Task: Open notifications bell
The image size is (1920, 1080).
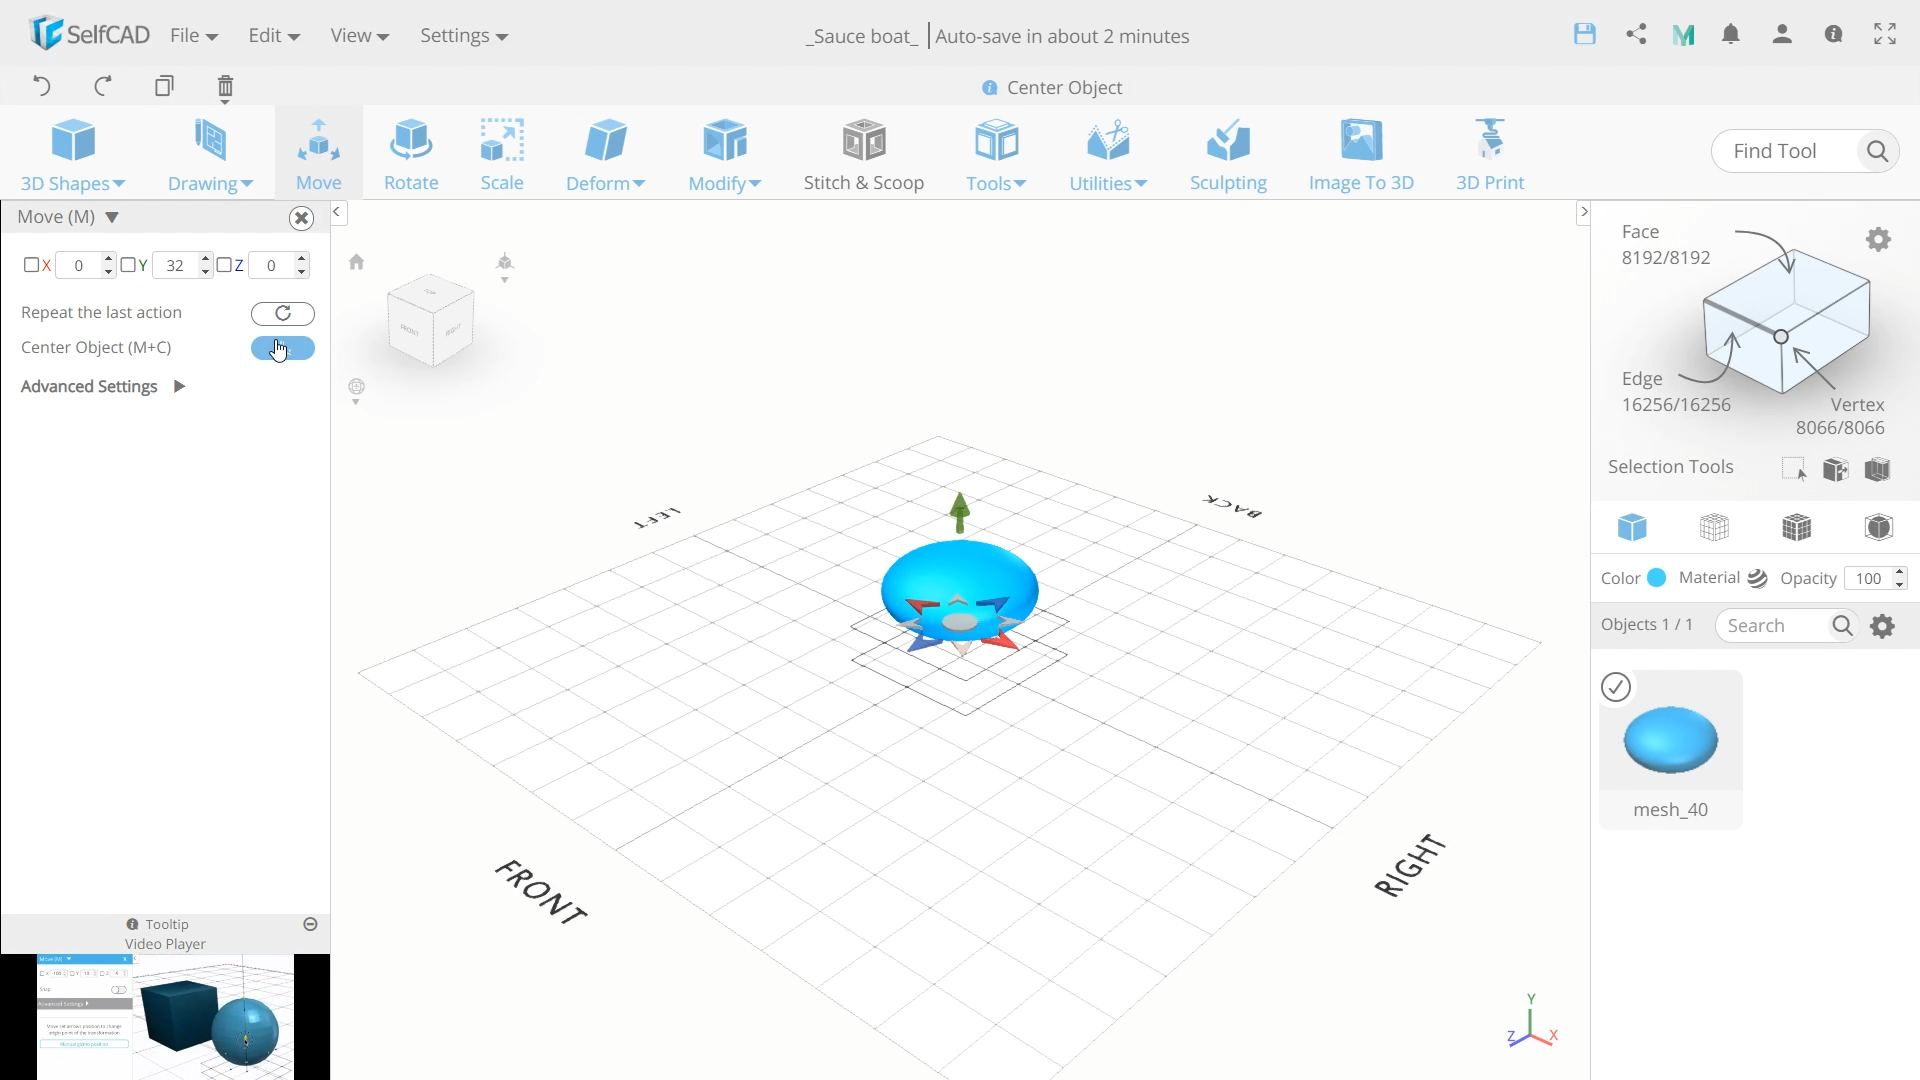Action: click(1731, 35)
